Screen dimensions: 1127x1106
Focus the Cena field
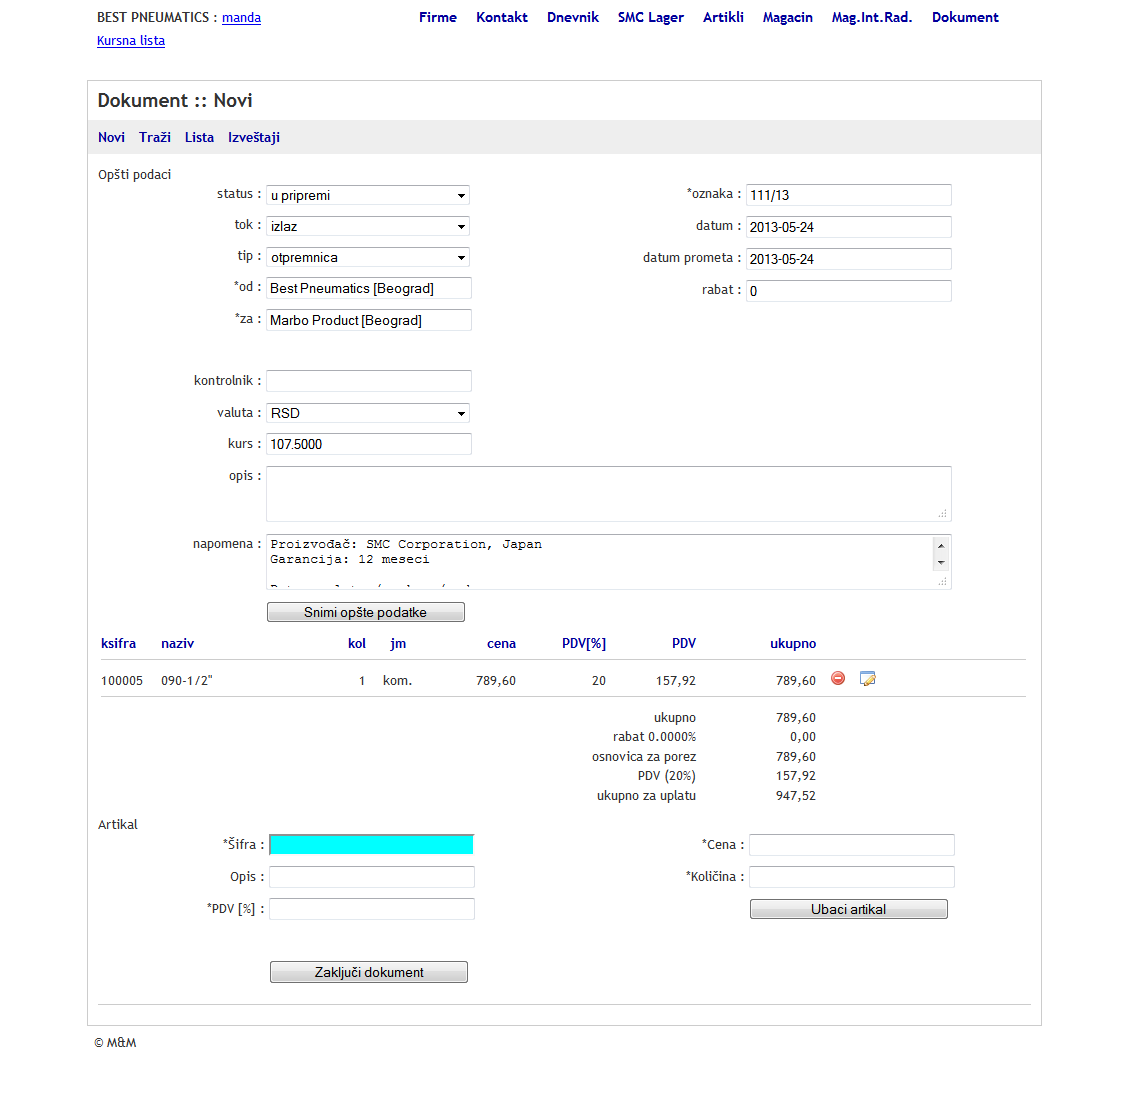coord(852,845)
